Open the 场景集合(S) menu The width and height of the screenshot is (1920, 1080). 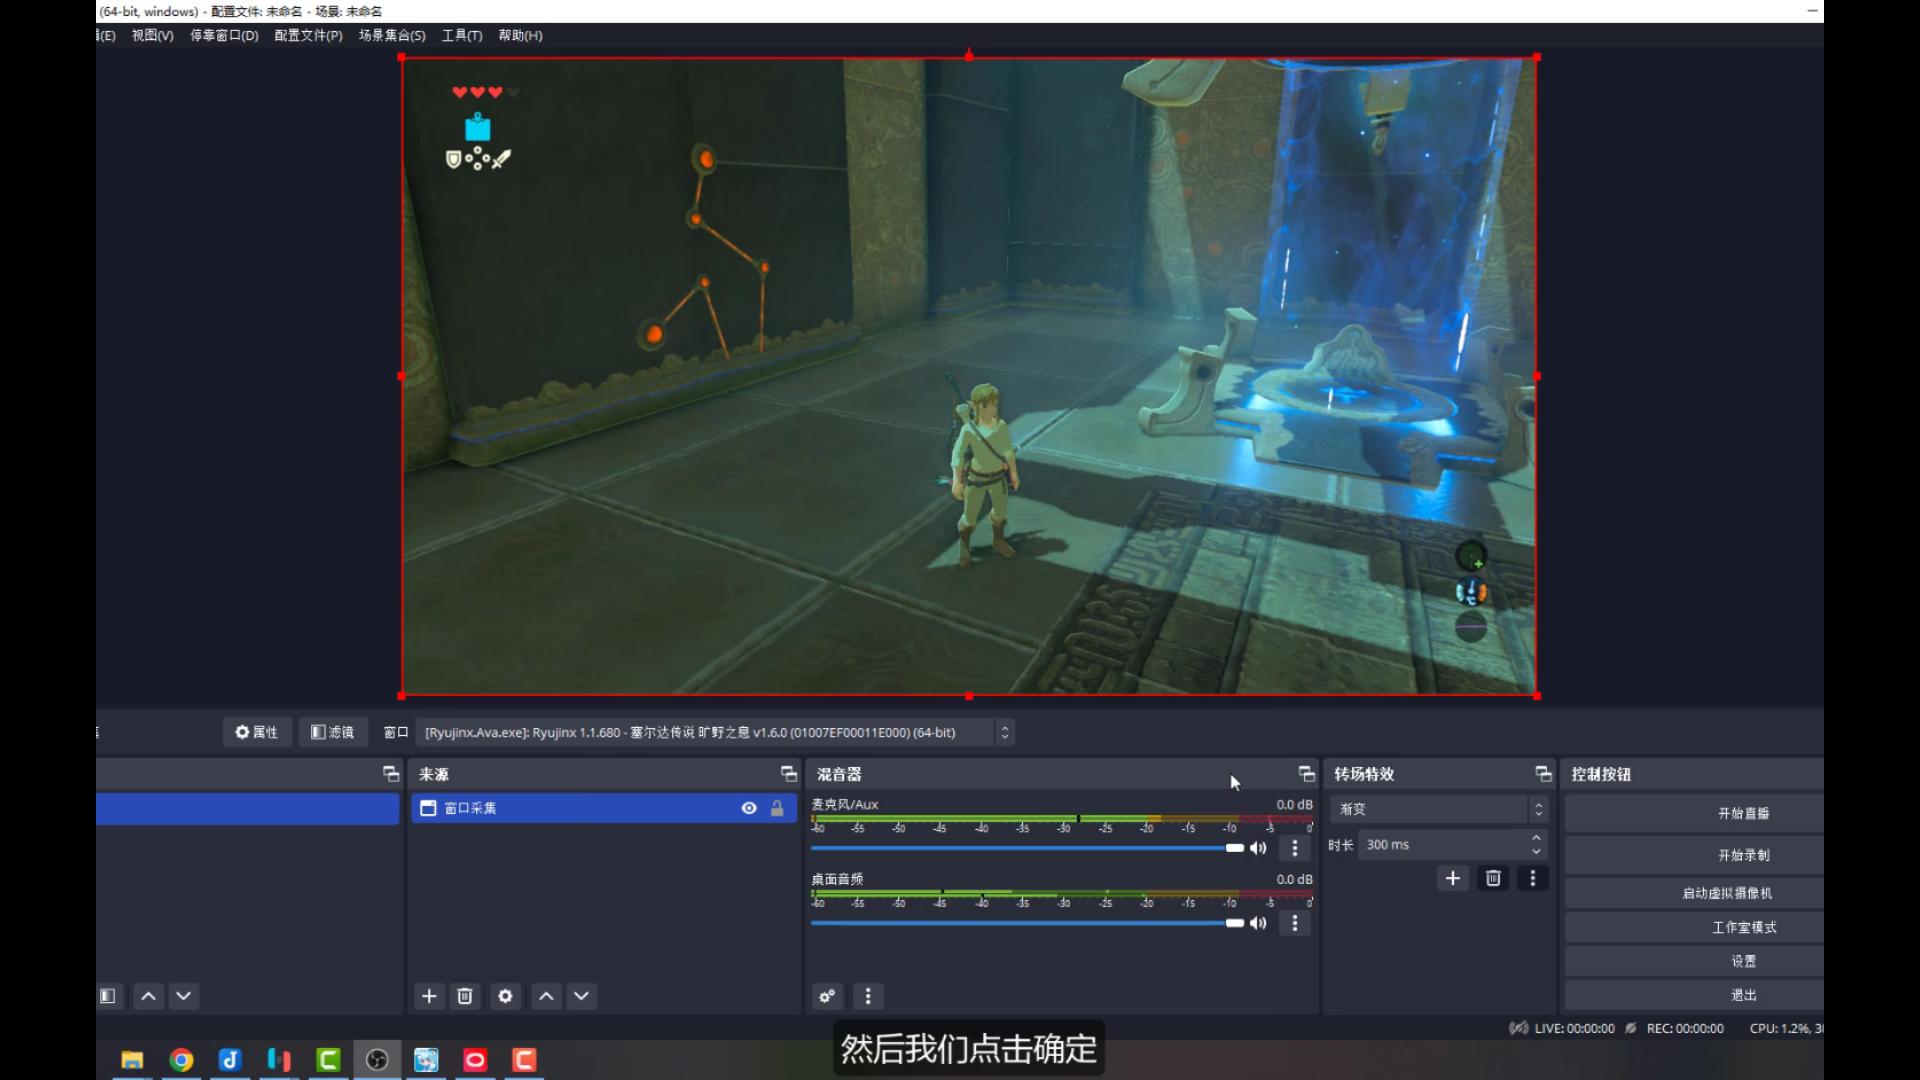coord(392,35)
